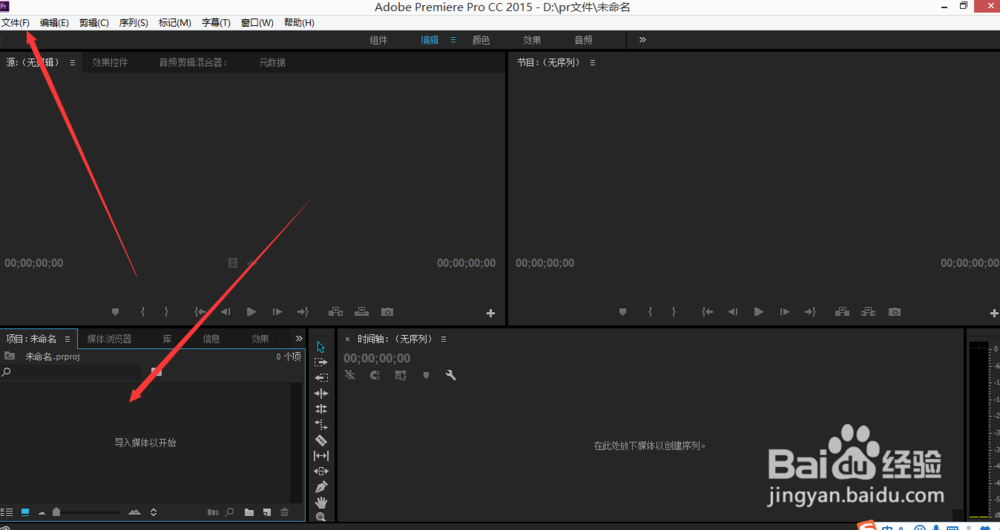The height and width of the screenshot is (530, 1000).
Task: Click Automate to Sequence icon in Project panel
Action: pos(213,512)
